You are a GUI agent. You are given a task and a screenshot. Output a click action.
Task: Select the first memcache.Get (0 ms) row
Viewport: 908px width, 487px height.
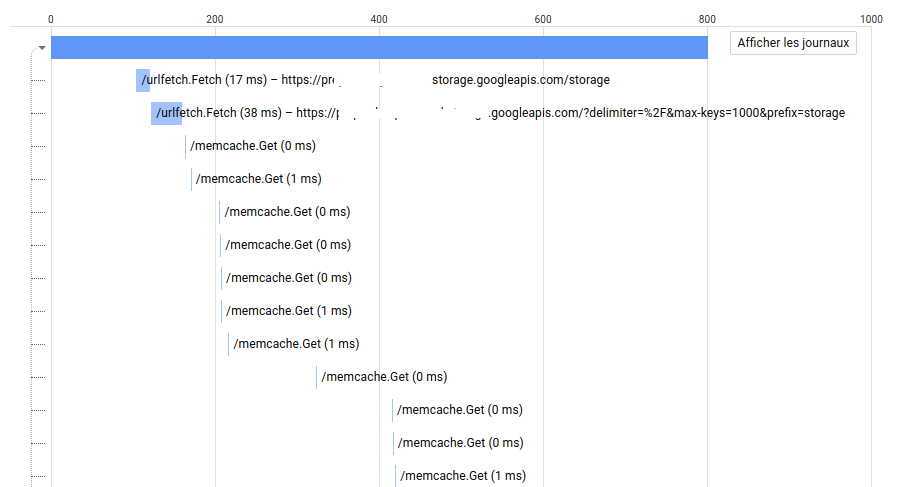pyautogui.click(x=252, y=146)
